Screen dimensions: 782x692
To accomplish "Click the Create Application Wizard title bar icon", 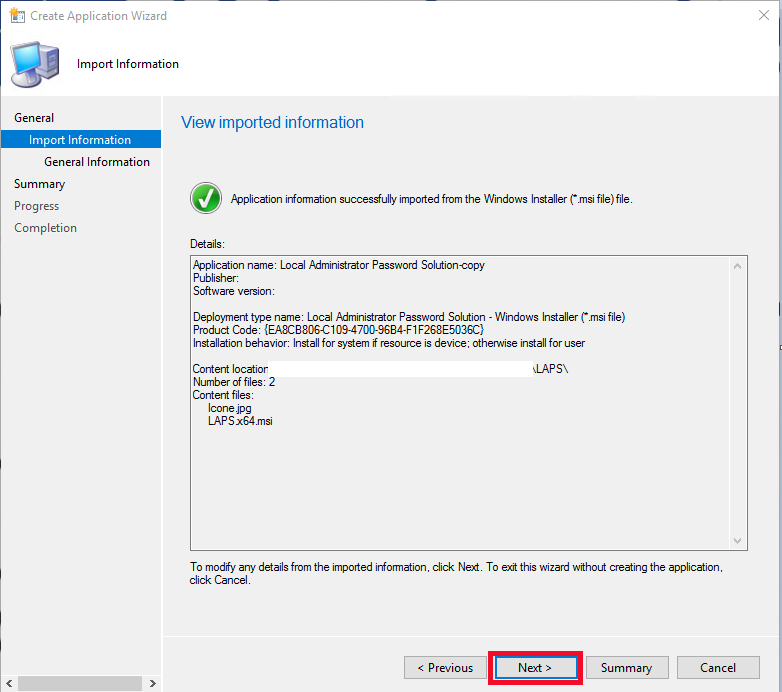I will tap(17, 16).
